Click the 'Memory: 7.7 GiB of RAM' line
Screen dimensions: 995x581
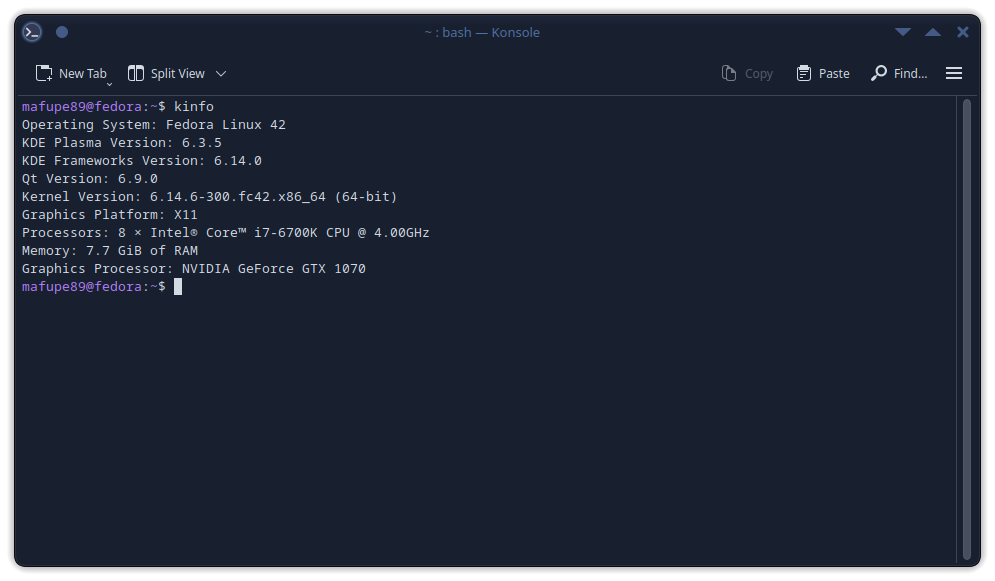pyautogui.click(x=110, y=251)
